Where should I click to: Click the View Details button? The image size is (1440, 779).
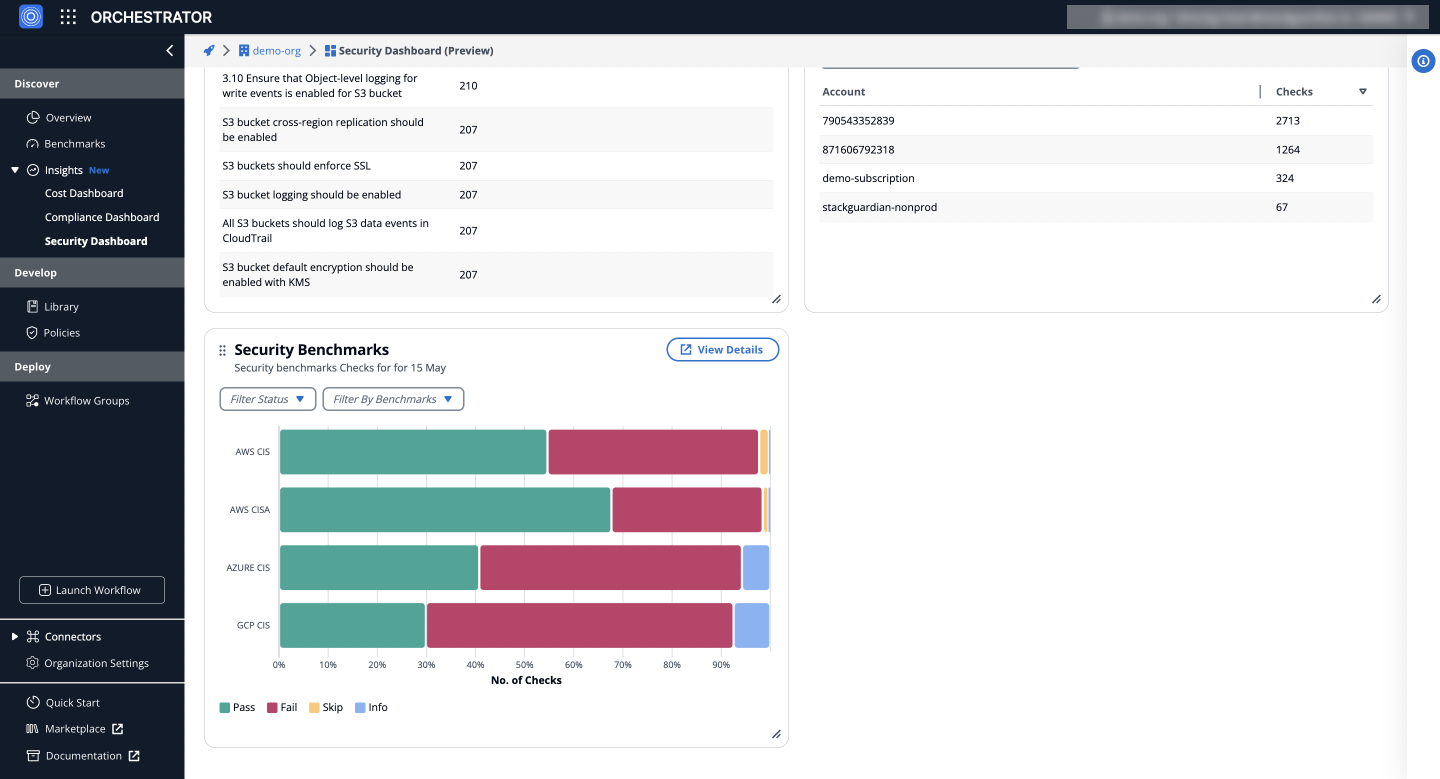[x=722, y=349]
